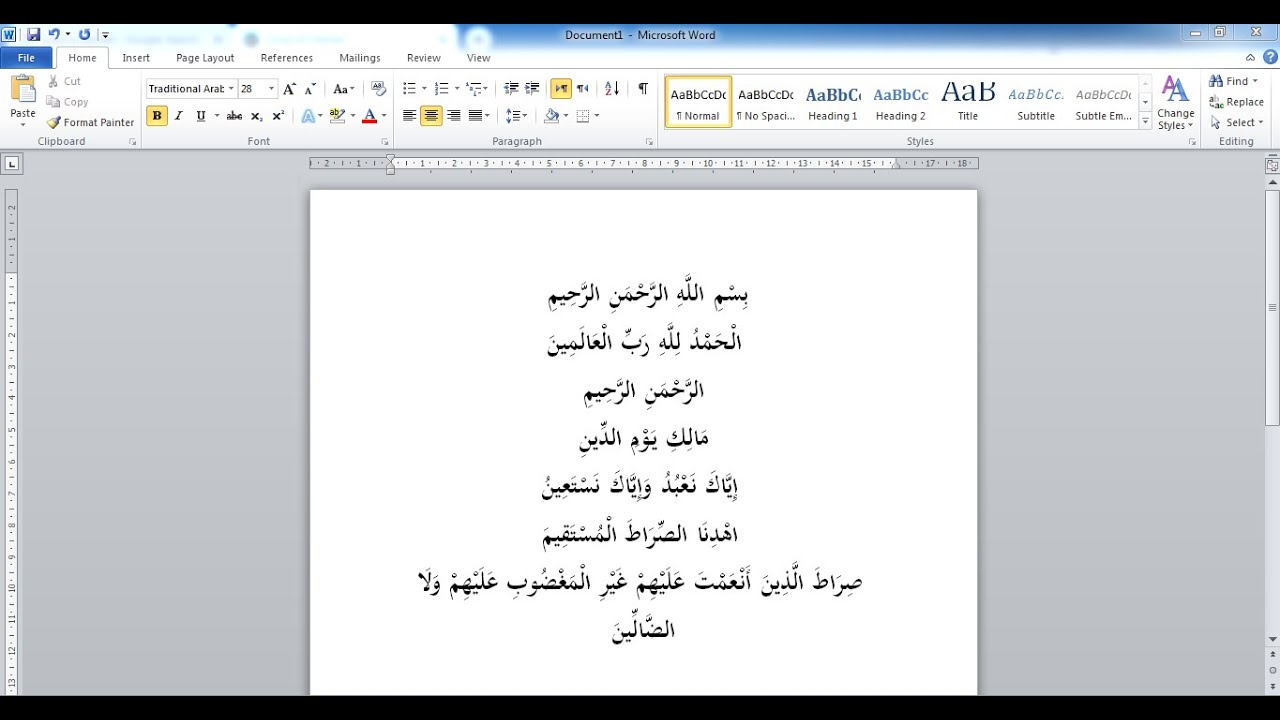This screenshot has width=1280, height=720.
Task: Open the font size dropdown
Action: tap(271, 89)
